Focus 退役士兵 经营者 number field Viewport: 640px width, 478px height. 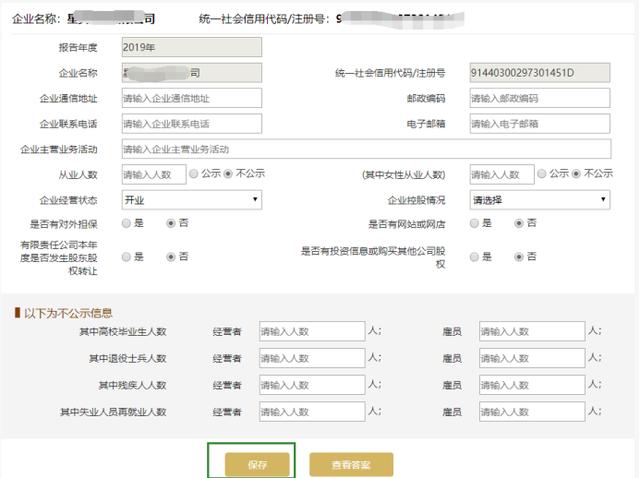pos(312,358)
